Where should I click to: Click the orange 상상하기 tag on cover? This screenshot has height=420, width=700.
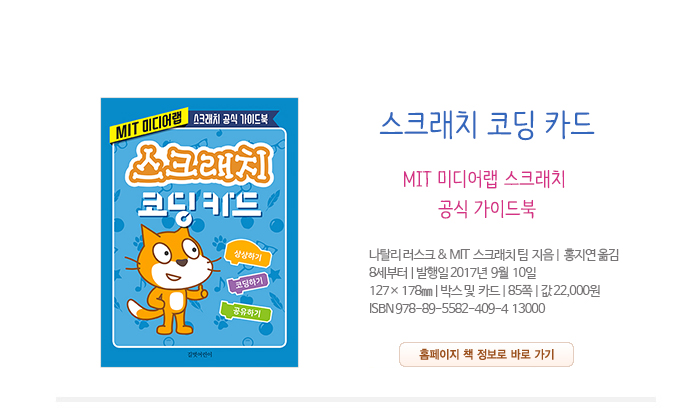coord(248,255)
